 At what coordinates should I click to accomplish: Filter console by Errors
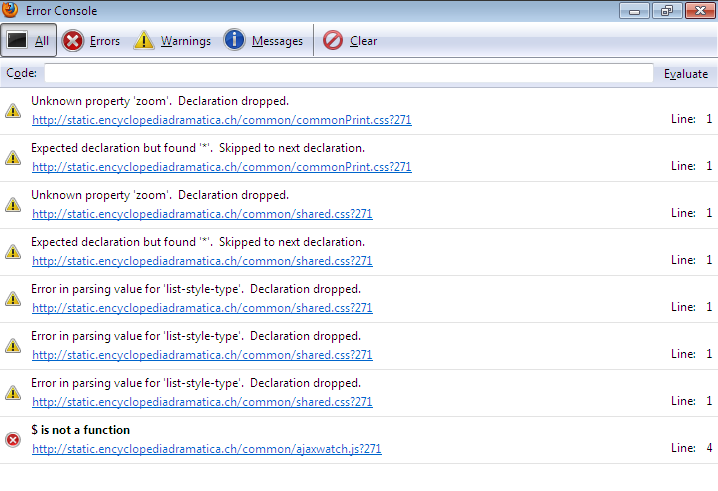click(91, 41)
